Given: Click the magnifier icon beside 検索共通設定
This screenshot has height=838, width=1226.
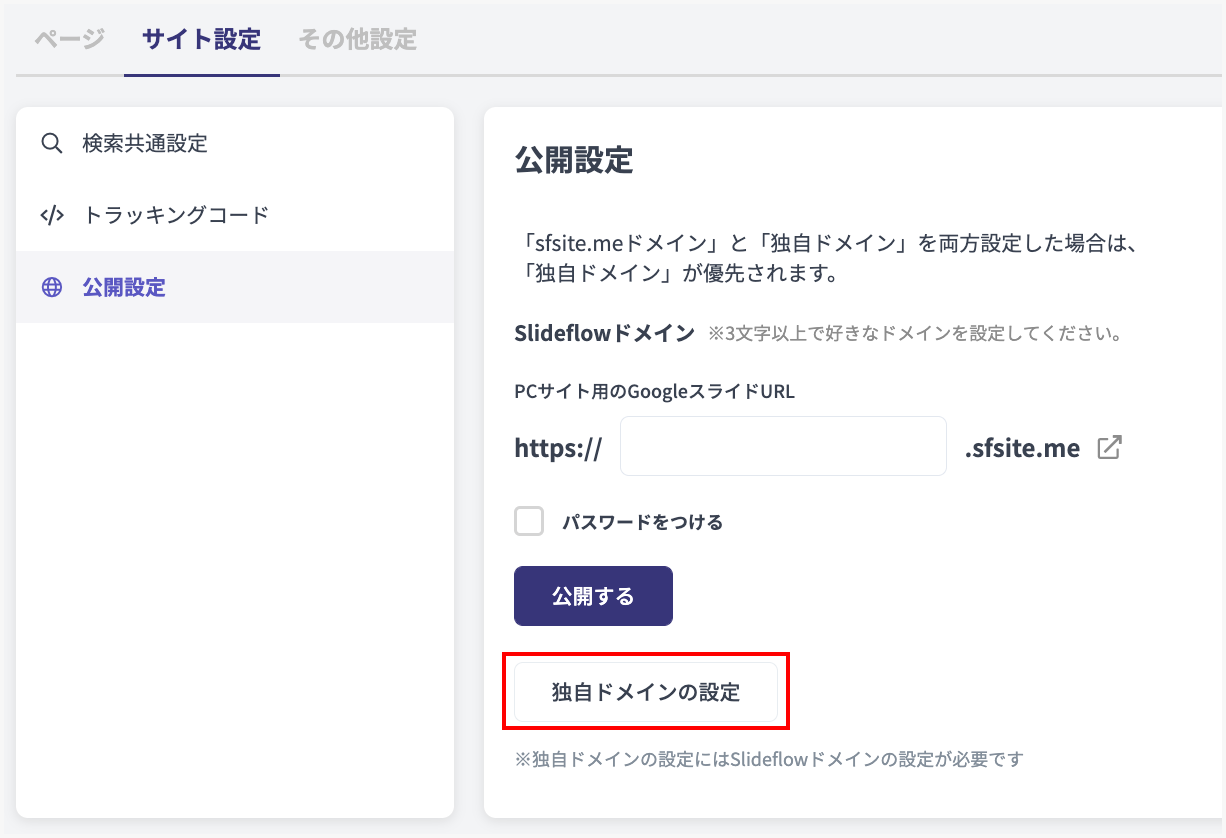Looking at the screenshot, I should 51,143.
